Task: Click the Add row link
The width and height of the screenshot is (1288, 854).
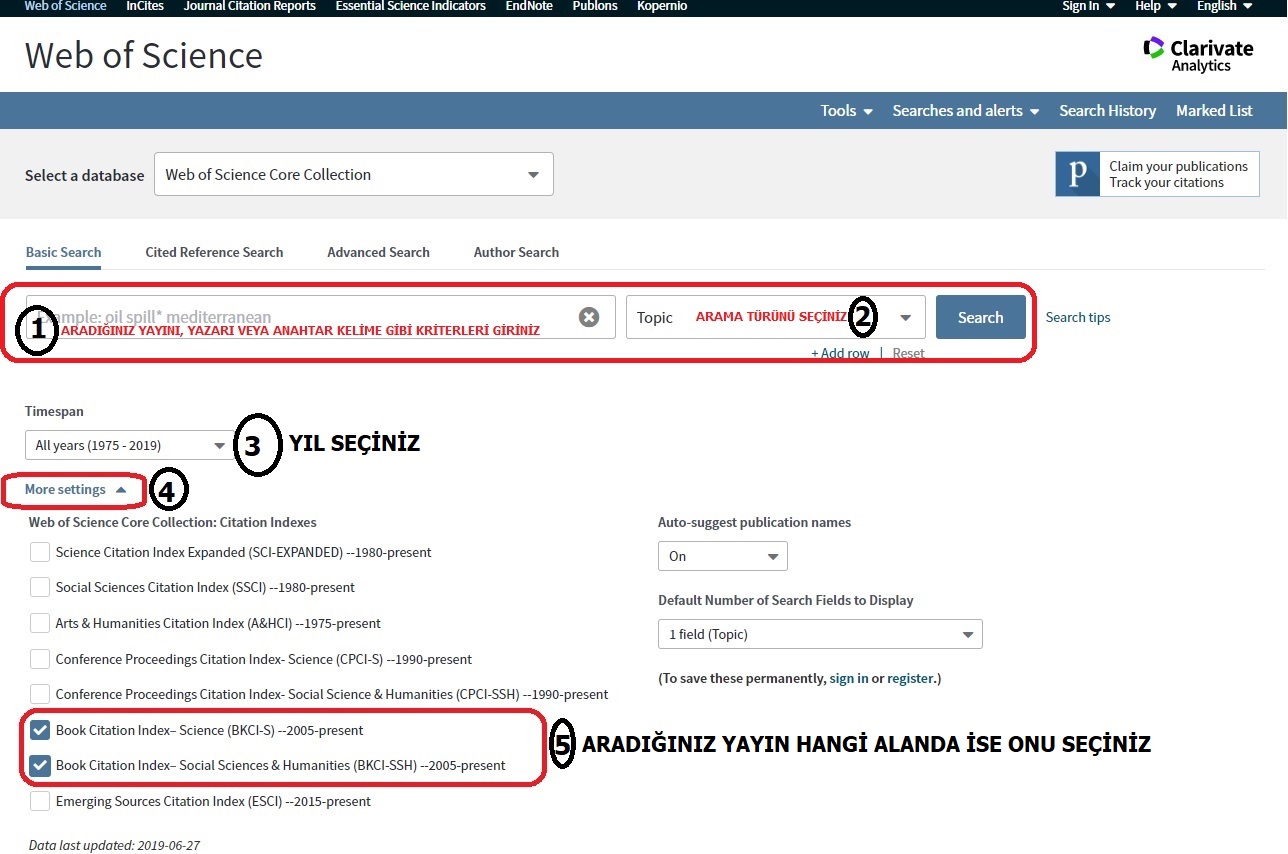Action: click(x=840, y=352)
